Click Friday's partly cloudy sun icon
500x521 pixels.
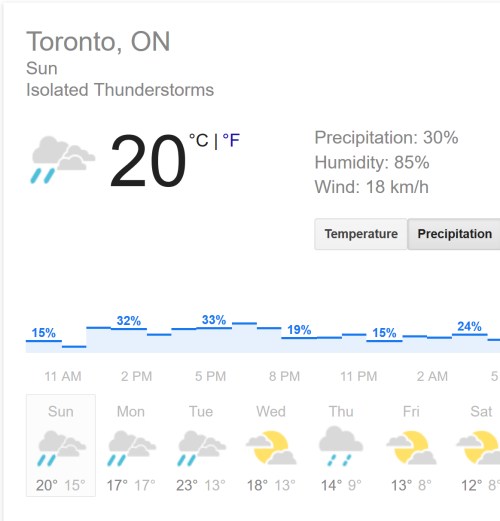click(411, 448)
